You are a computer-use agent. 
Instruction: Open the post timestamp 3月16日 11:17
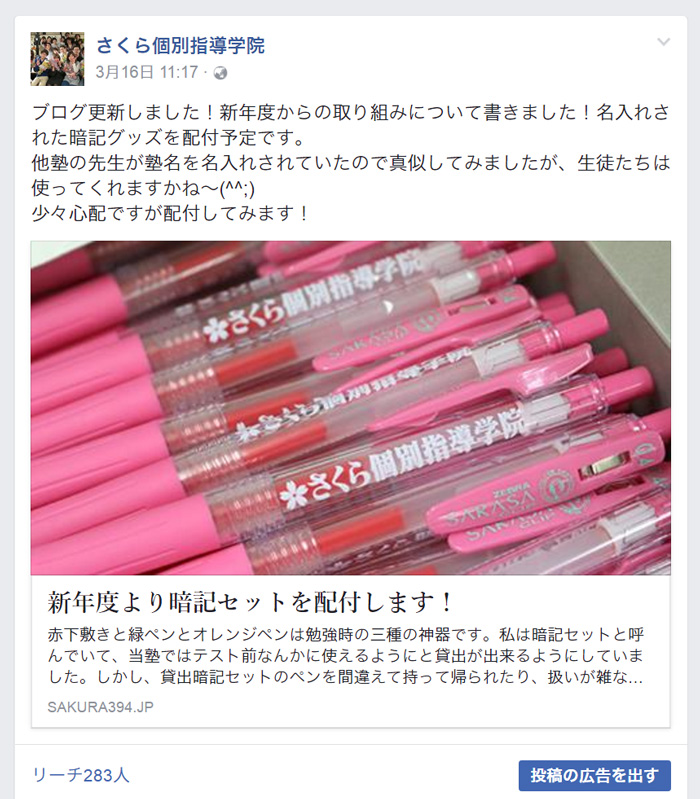pyautogui.click(x=147, y=72)
